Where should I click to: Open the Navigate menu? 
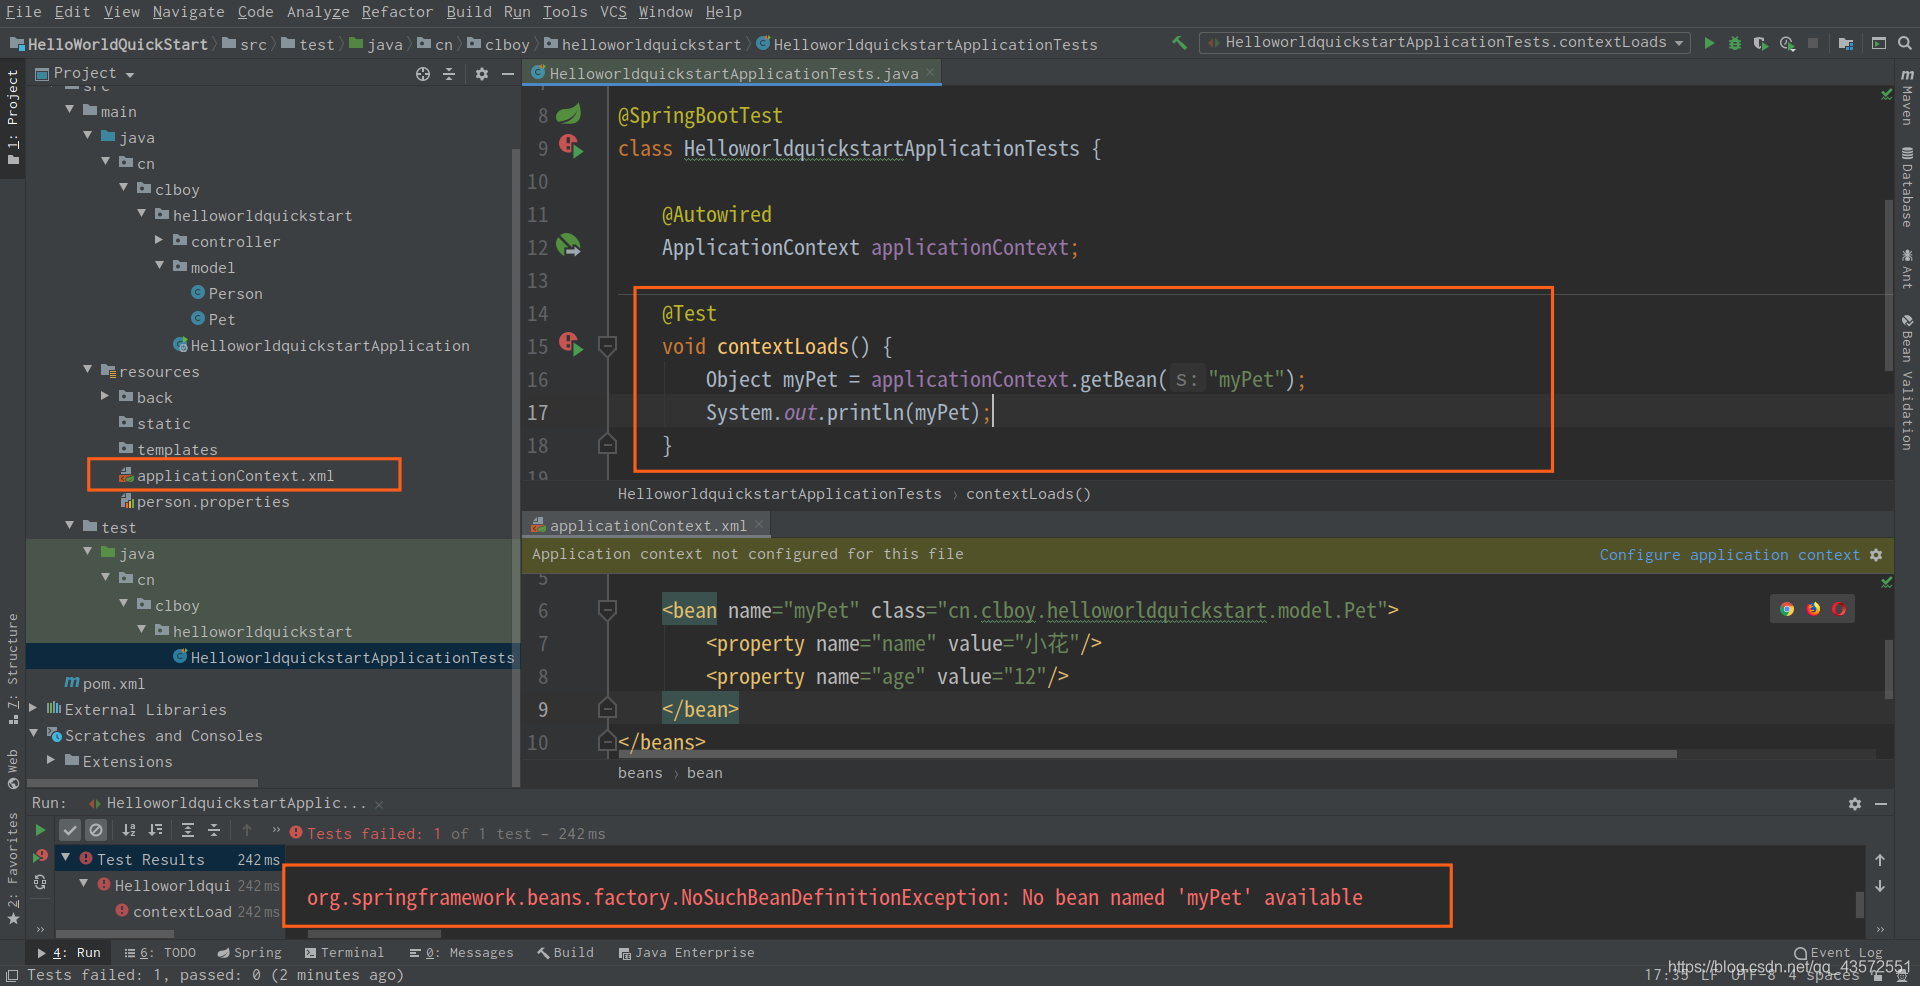(x=188, y=12)
